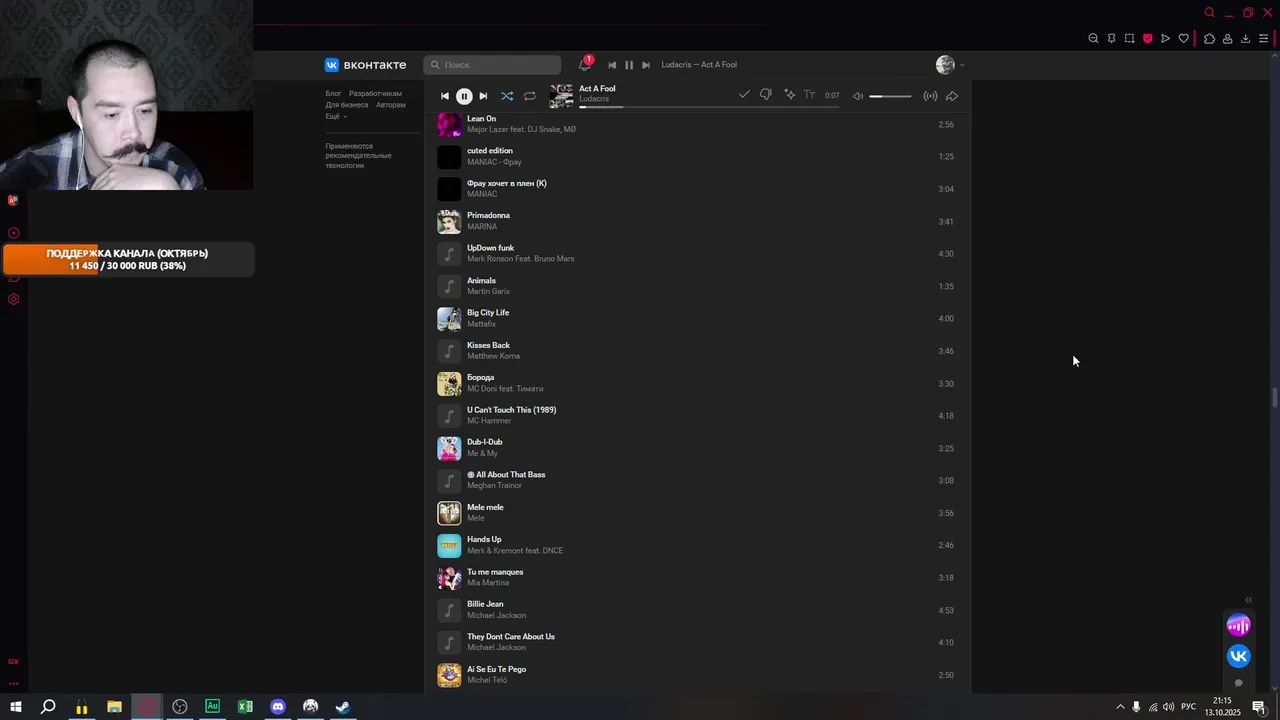Next track in header mini player
This screenshot has height=720, width=1280.
point(646,65)
